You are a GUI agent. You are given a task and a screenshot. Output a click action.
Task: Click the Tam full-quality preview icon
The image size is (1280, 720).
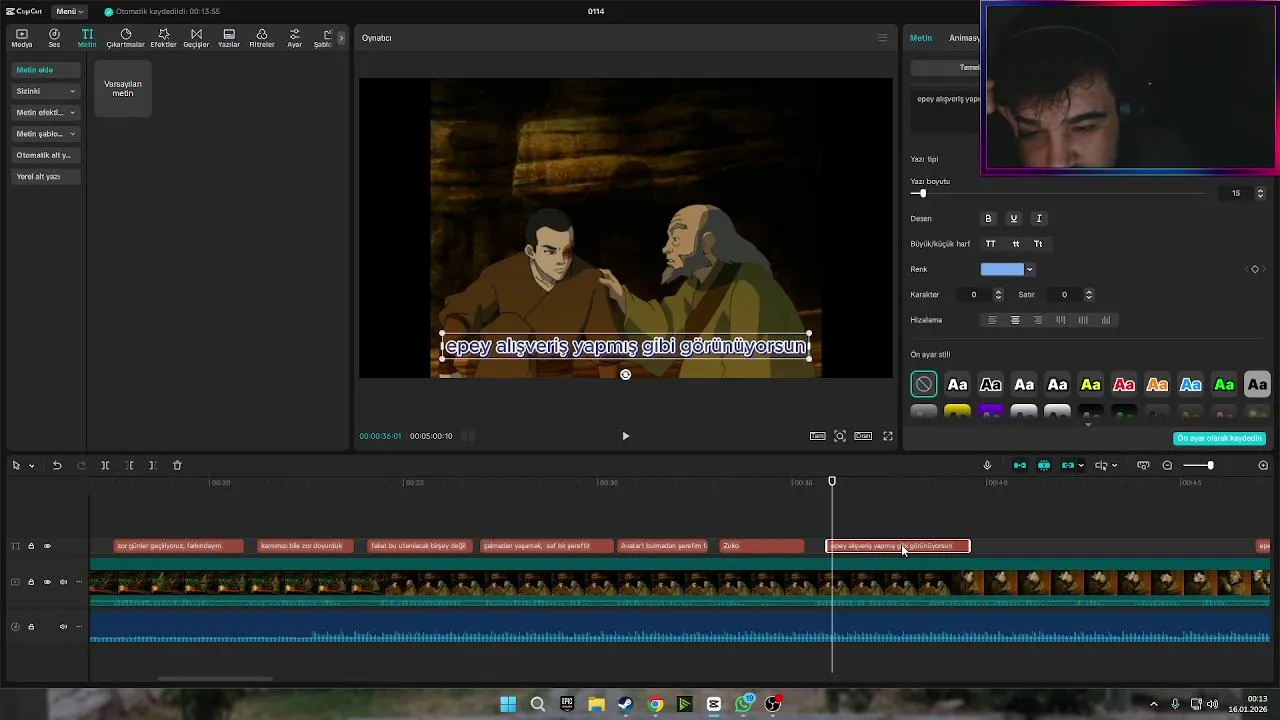pos(818,436)
